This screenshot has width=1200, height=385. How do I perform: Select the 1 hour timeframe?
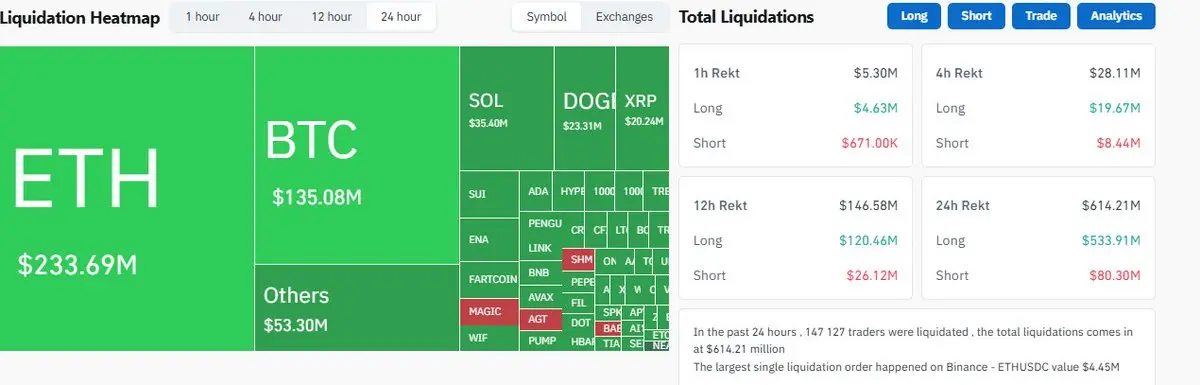202,17
